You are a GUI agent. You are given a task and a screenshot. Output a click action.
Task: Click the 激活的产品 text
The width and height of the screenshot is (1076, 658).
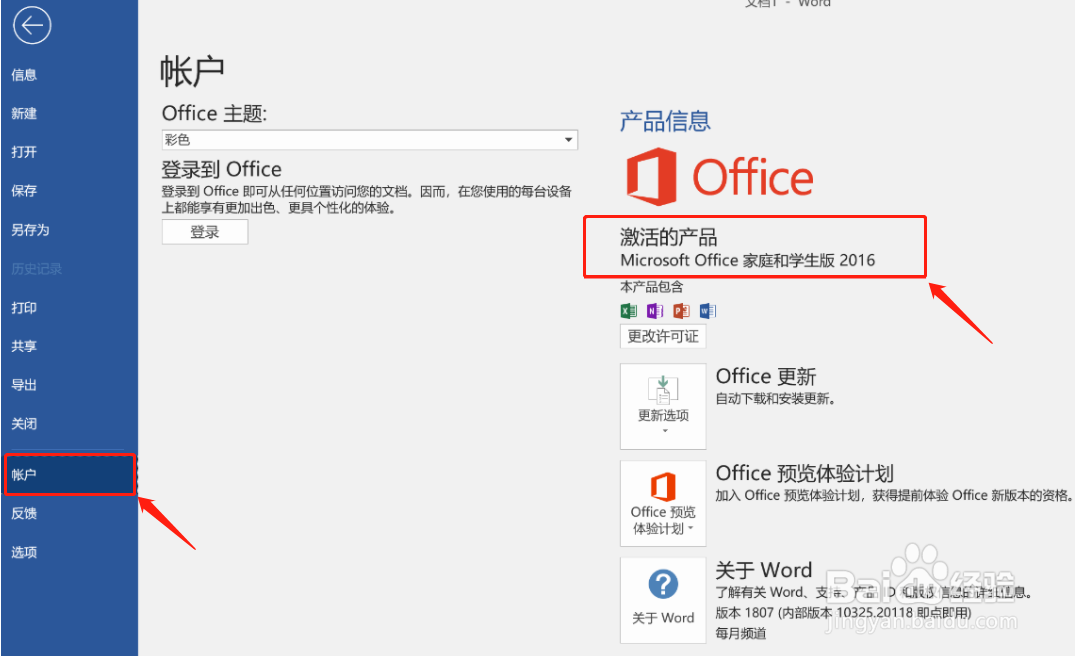click(x=668, y=237)
